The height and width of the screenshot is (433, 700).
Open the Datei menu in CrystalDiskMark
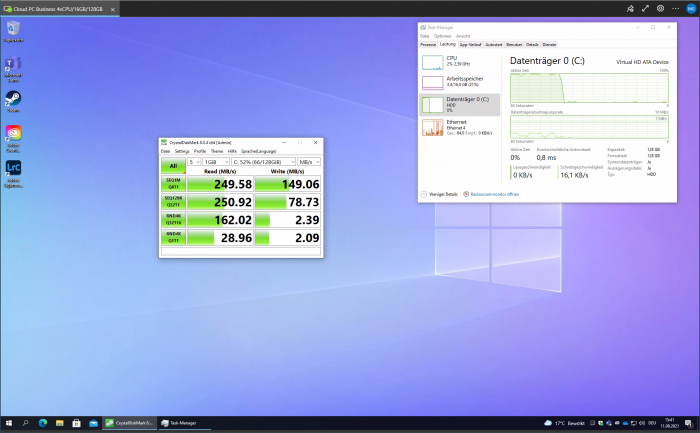coord(165,151)
